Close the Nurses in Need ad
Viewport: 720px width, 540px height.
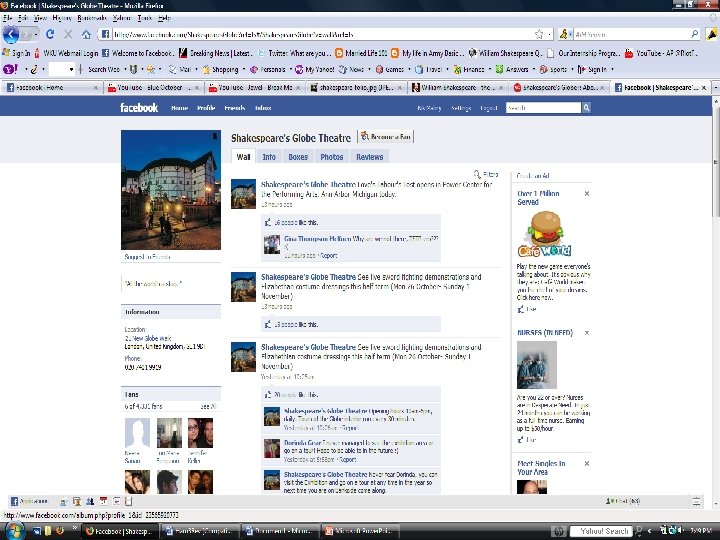click(x=587, y=333)
